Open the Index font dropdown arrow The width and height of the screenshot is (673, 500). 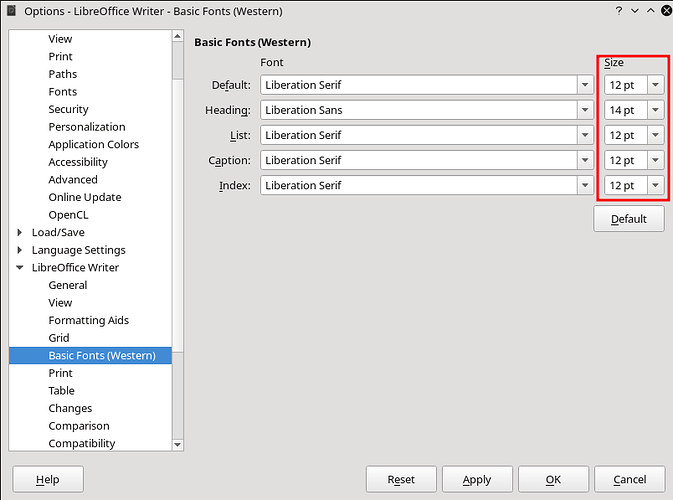pyautogui.click(x=585, y=185)
